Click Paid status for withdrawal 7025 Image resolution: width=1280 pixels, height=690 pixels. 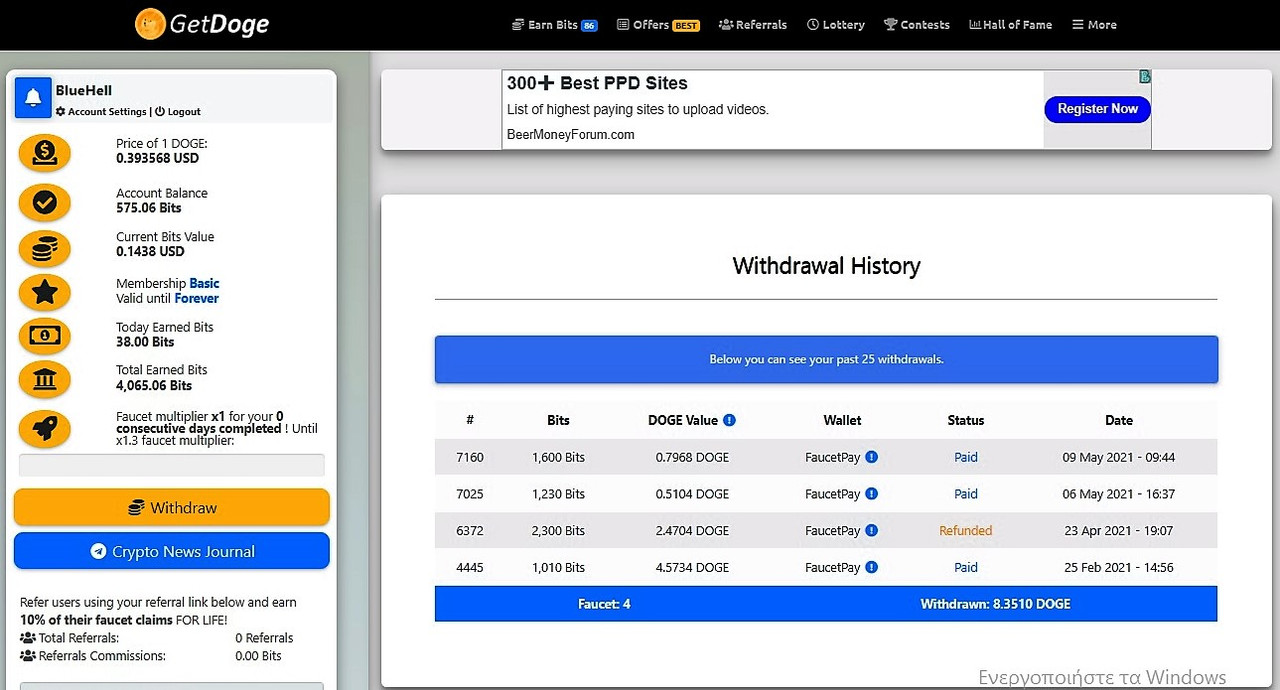(x=966, y=494)
